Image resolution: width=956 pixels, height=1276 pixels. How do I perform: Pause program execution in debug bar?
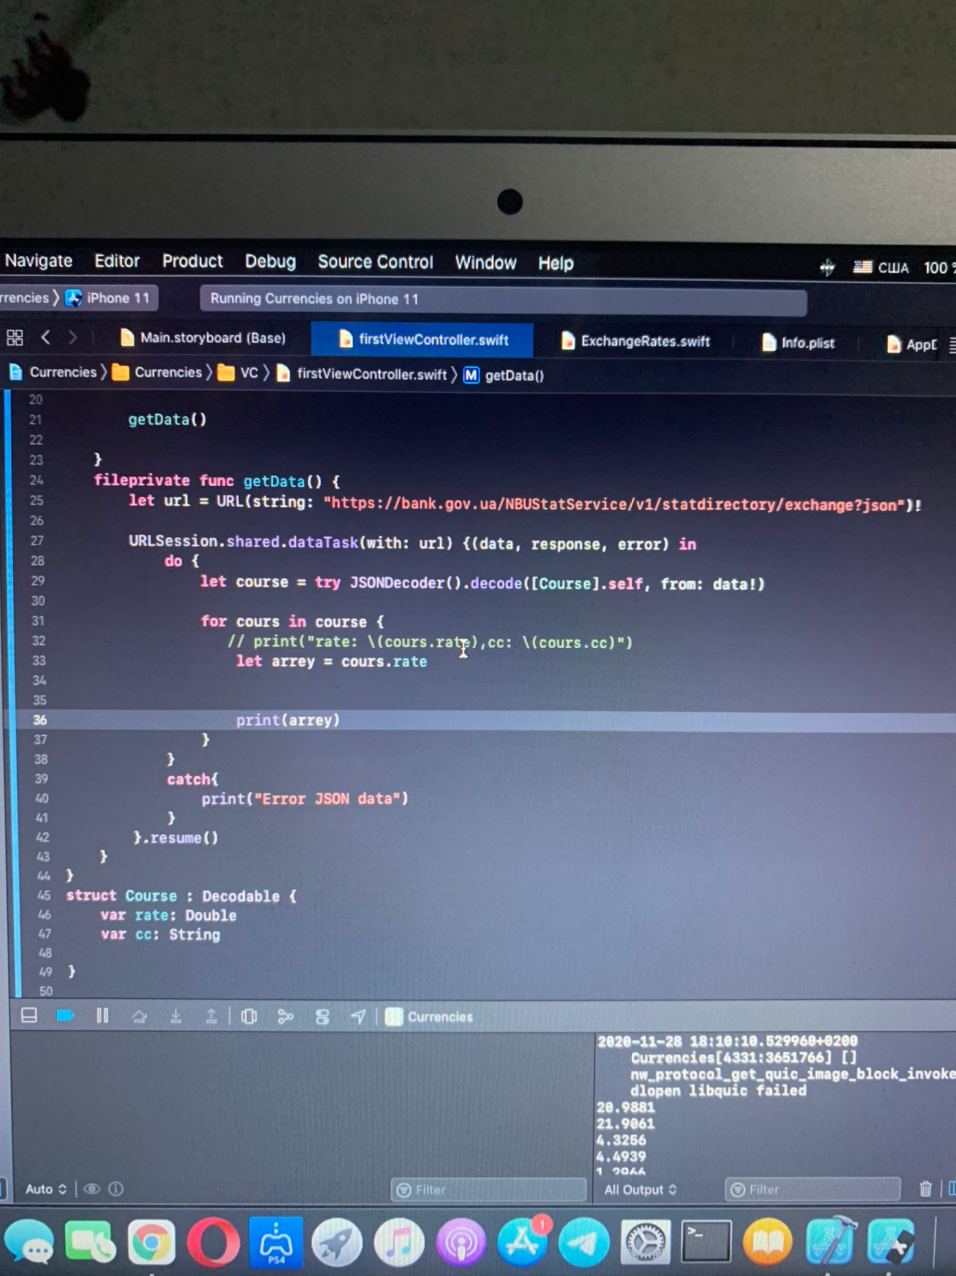click(102, 1016)
